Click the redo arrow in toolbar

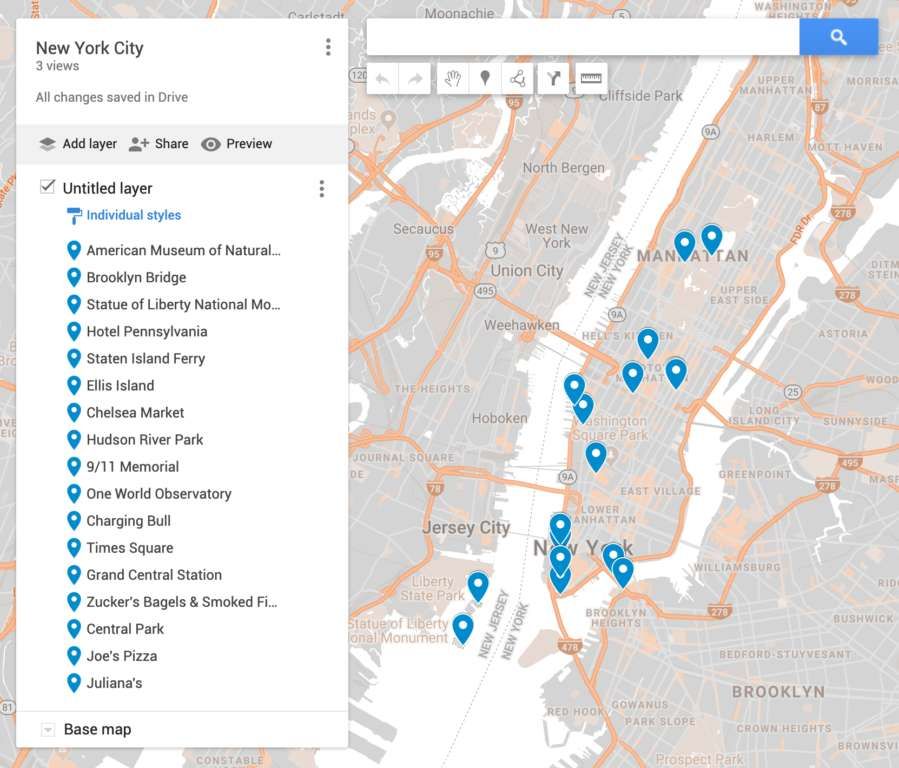415,79
